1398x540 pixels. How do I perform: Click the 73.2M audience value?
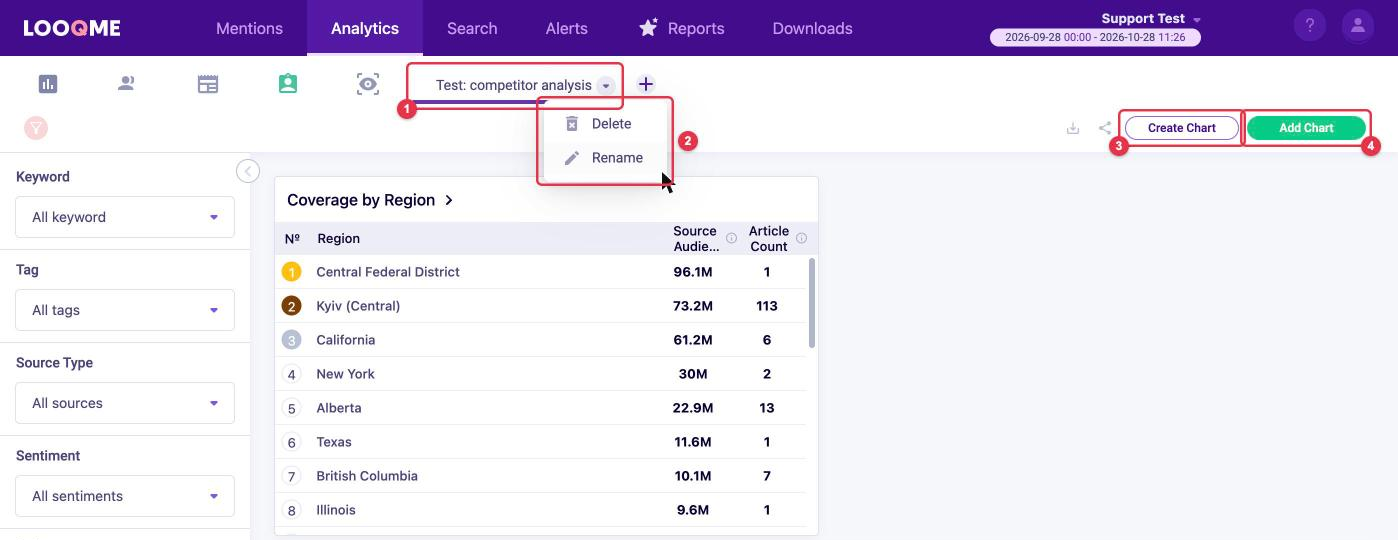point(693,306)
